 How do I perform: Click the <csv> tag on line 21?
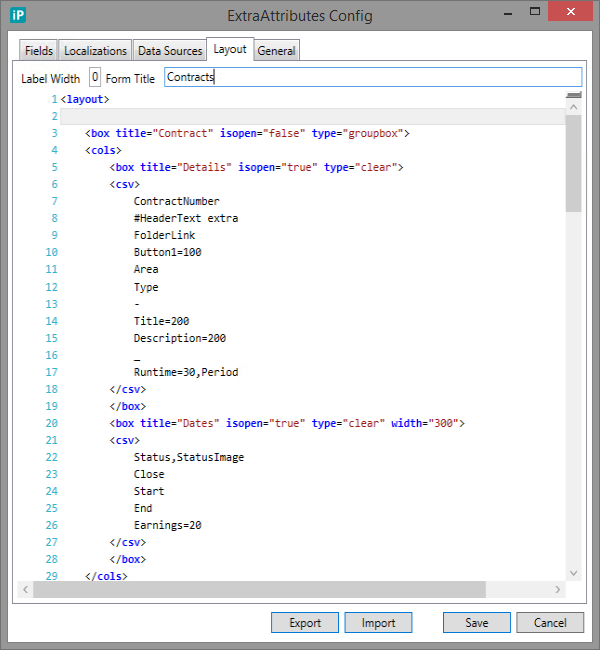coord(125,441)
